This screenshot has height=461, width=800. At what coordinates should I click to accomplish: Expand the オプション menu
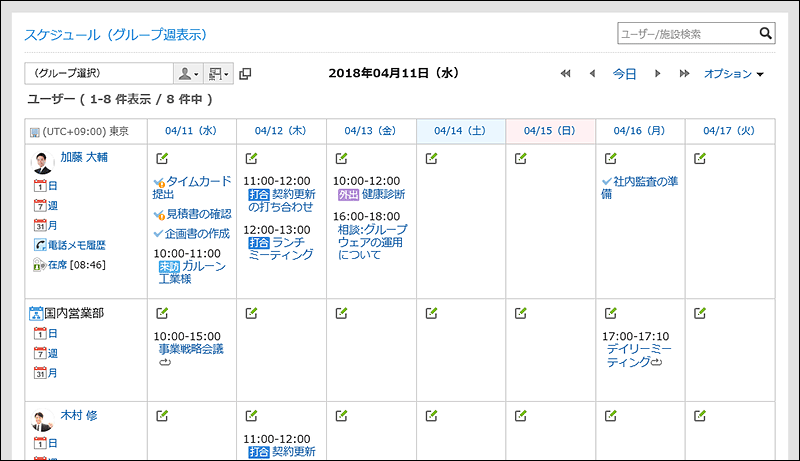point(734,74)
